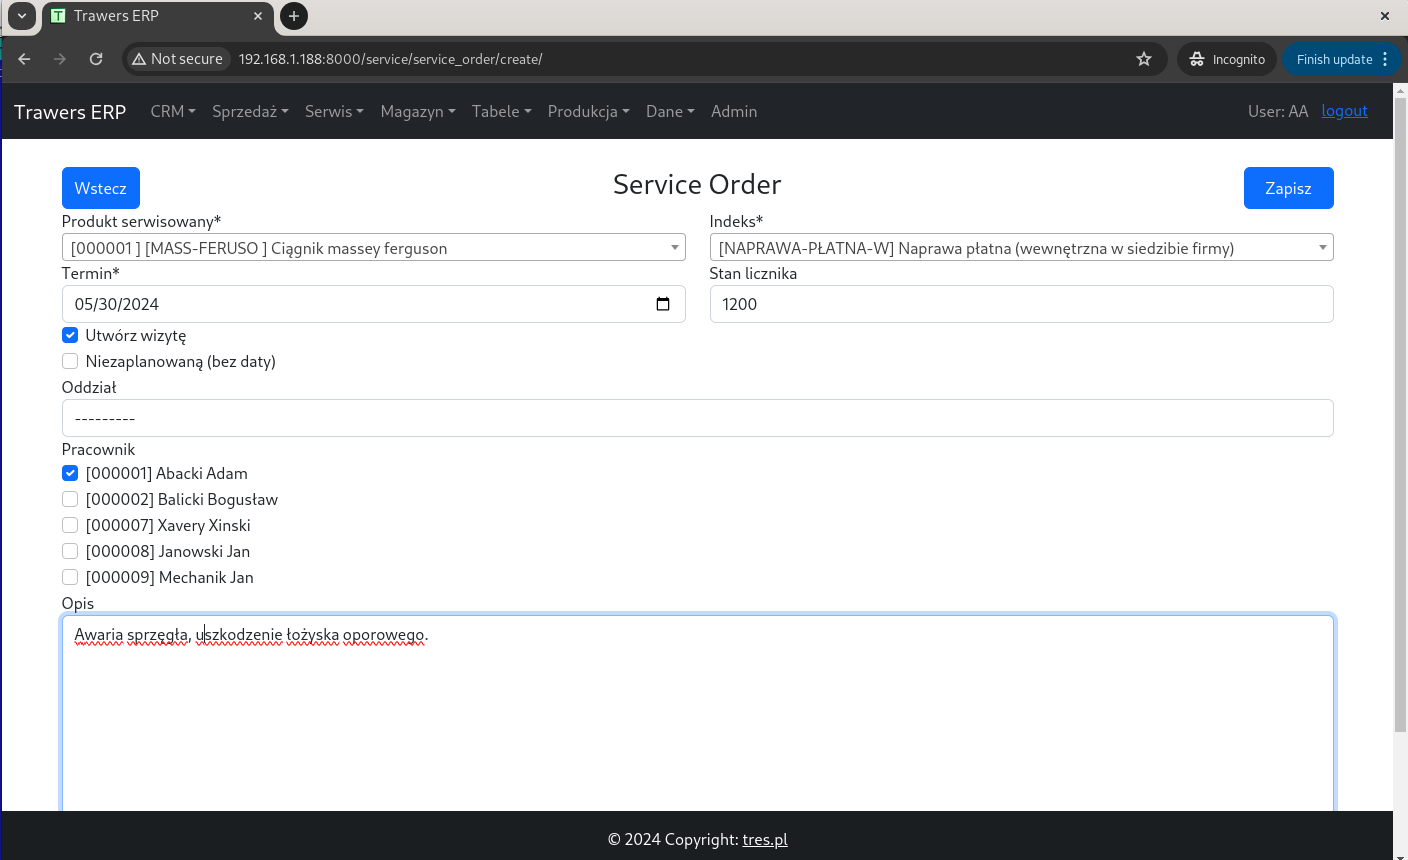Go to Trawers ERP home brand link
1408x860 pixels.
(70, 112)
